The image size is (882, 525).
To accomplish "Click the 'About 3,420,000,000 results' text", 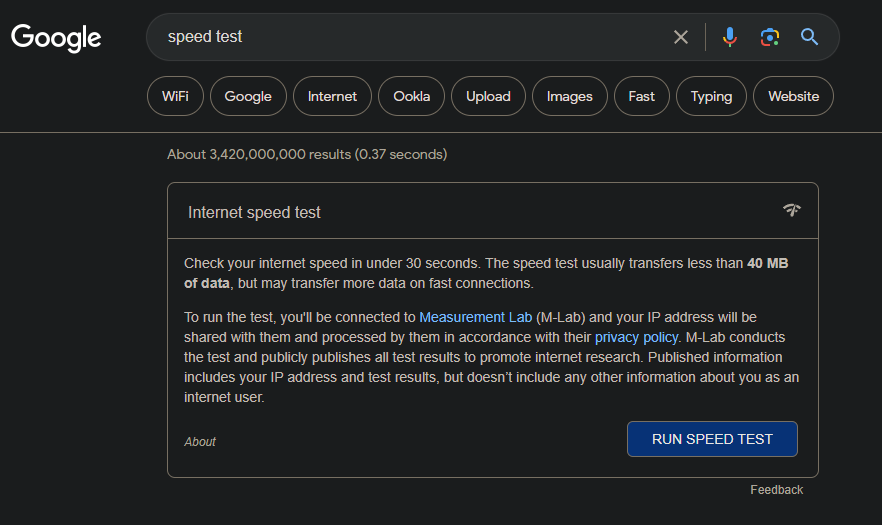I will coord(258,154).
